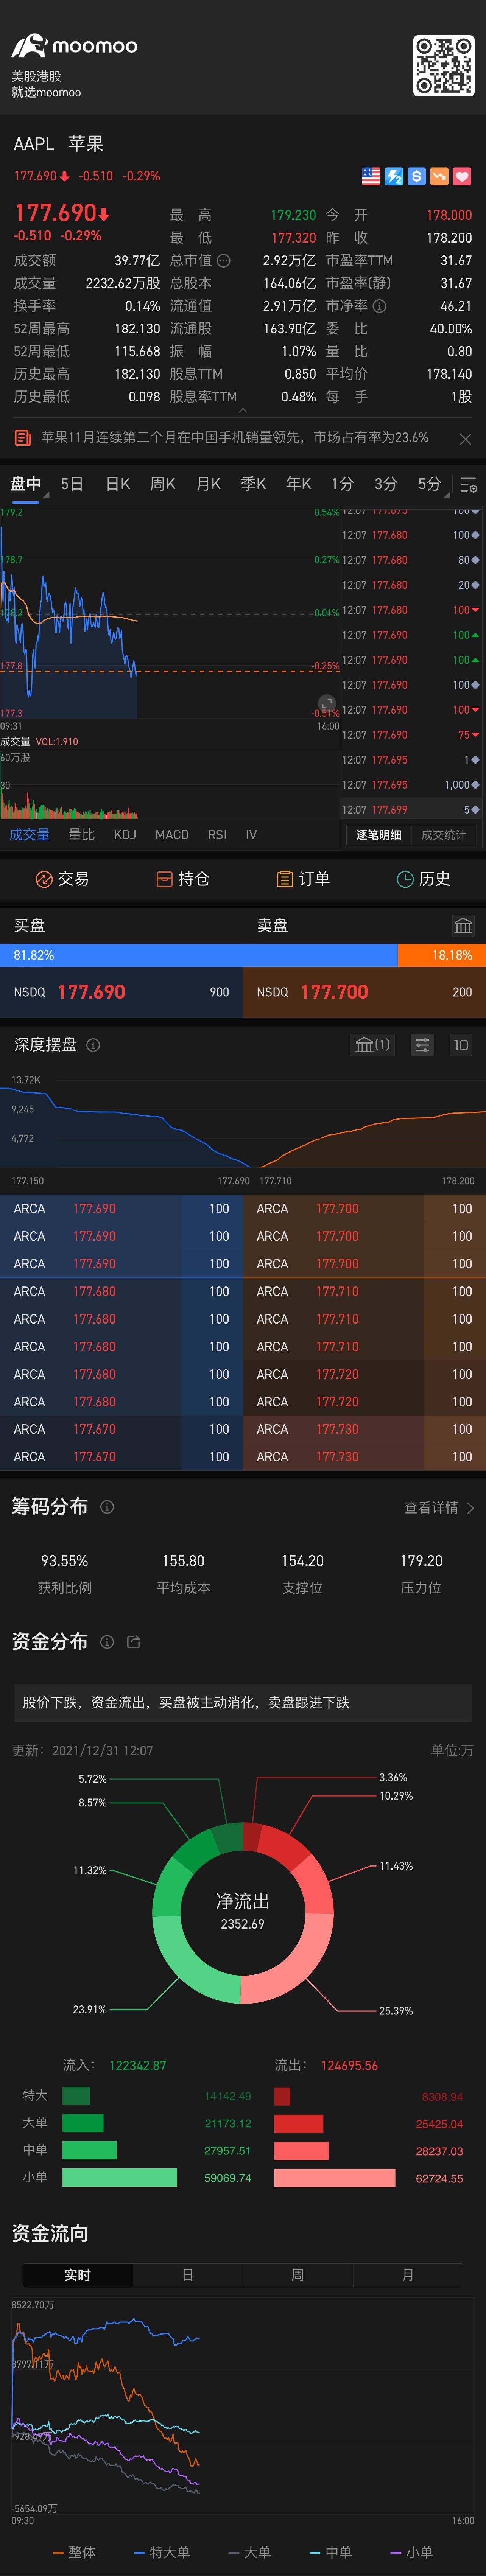Viewport: 486px width, 2576px height.
Task: Switch to the 季K chart tab
Action: 253,484
